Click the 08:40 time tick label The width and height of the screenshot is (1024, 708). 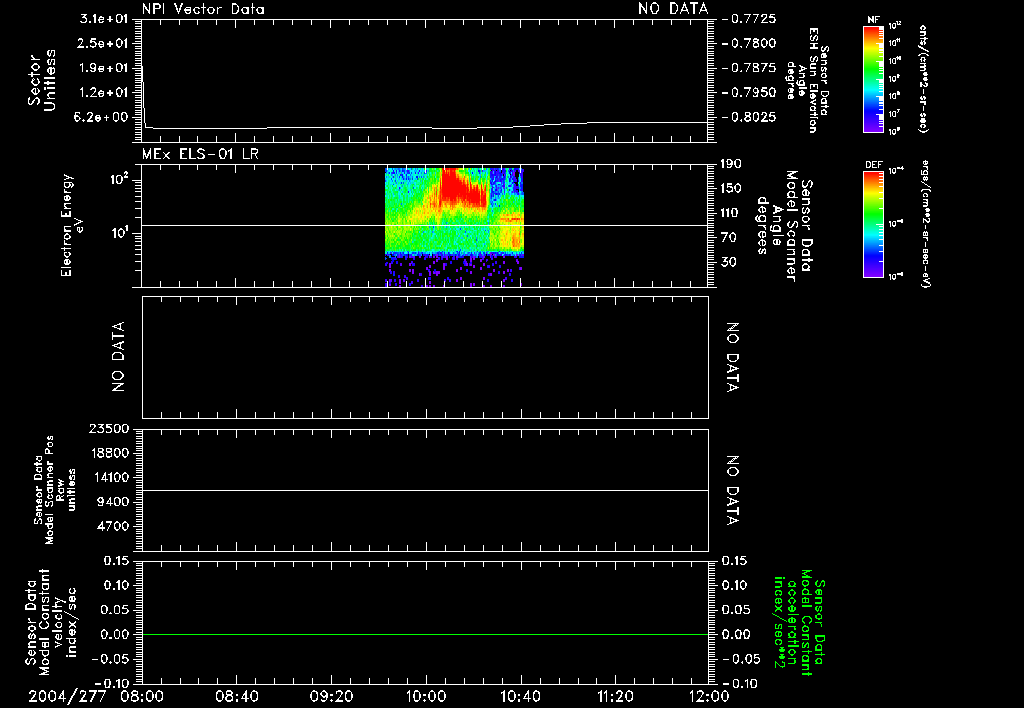coord(237,696)
